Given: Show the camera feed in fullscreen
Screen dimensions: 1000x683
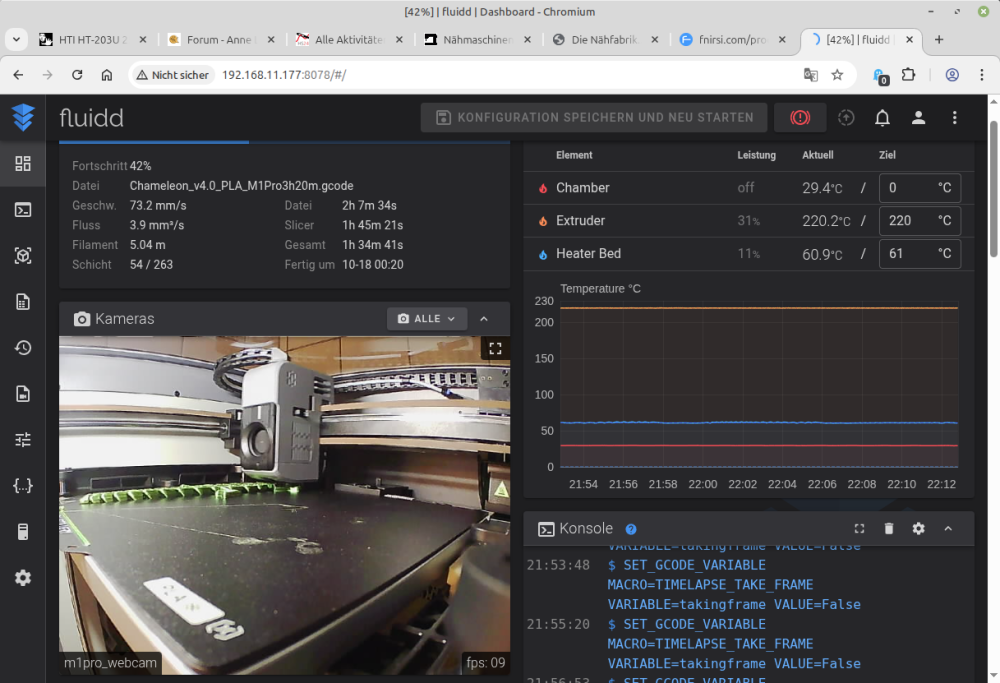Looking at the screenshot, I should click(494, 349).
